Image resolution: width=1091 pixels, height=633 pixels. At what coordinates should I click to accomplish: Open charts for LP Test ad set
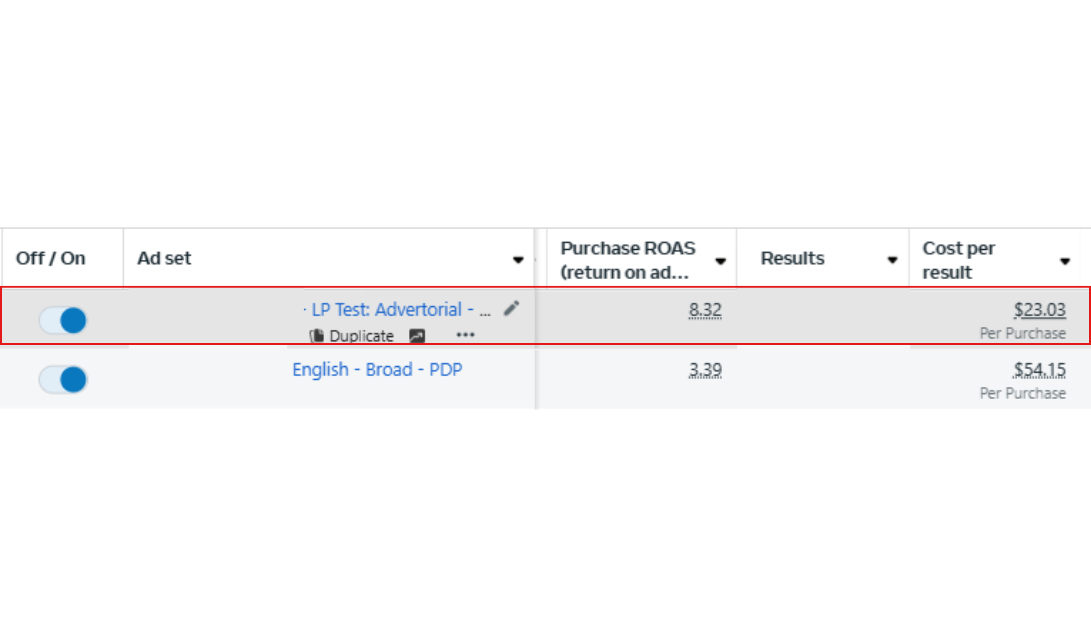click(417, 336)
